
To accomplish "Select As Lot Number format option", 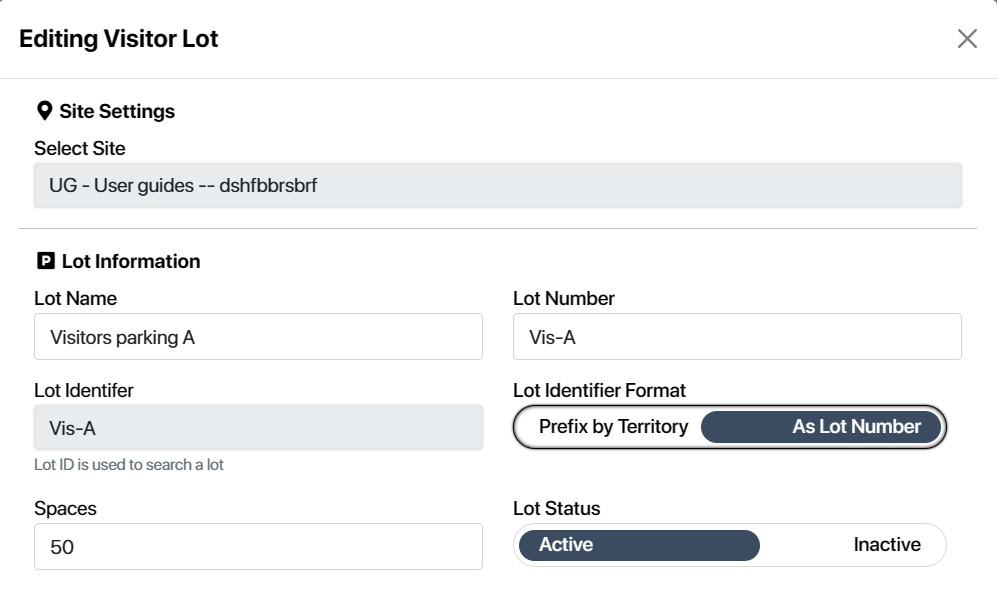I will click(821, 426).
